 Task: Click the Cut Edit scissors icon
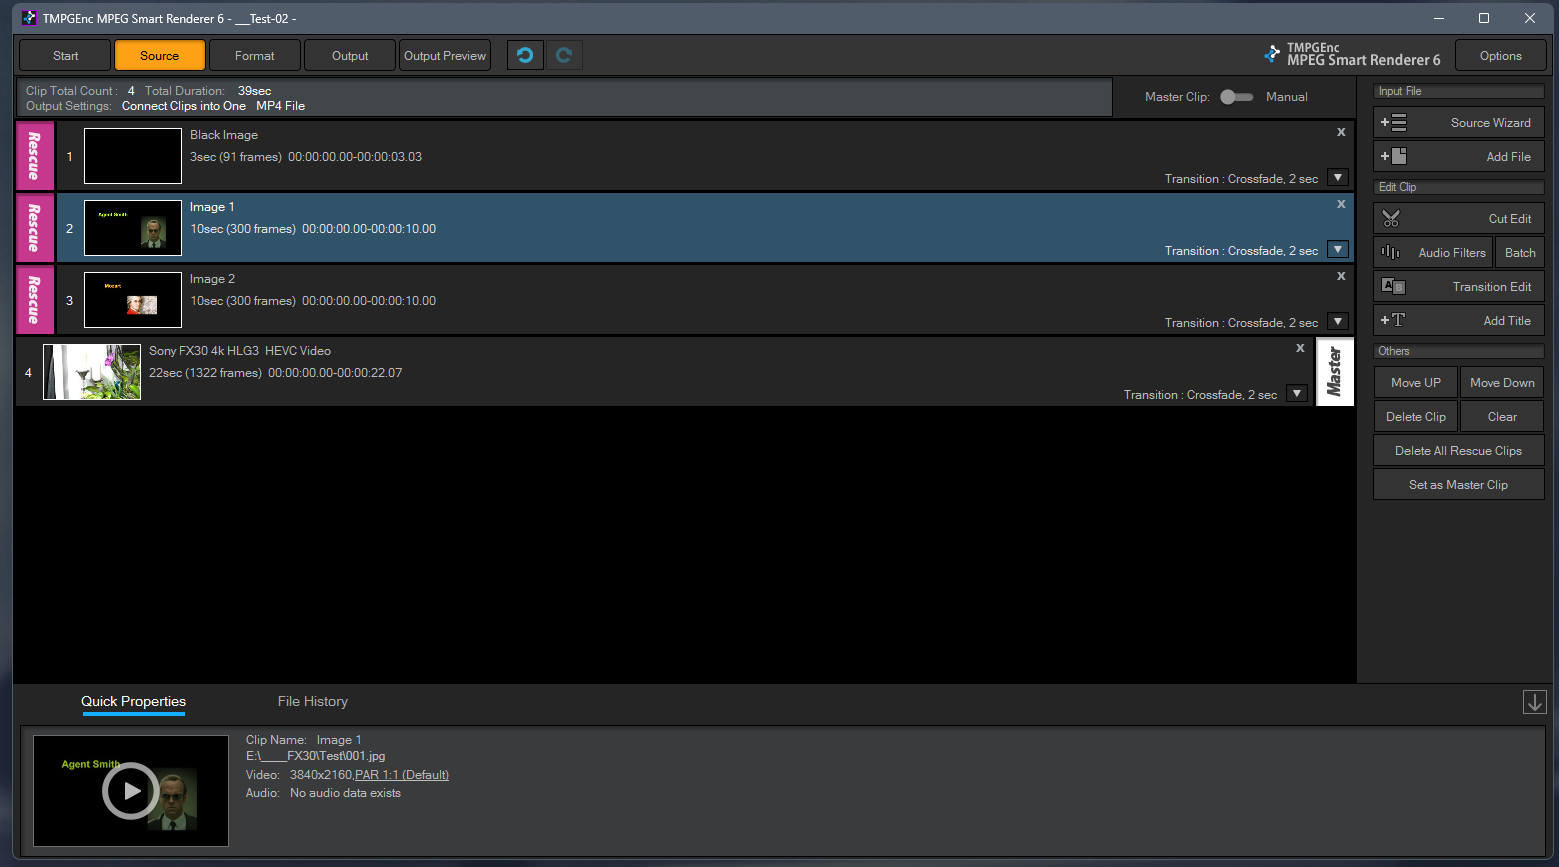point(1391,218)
